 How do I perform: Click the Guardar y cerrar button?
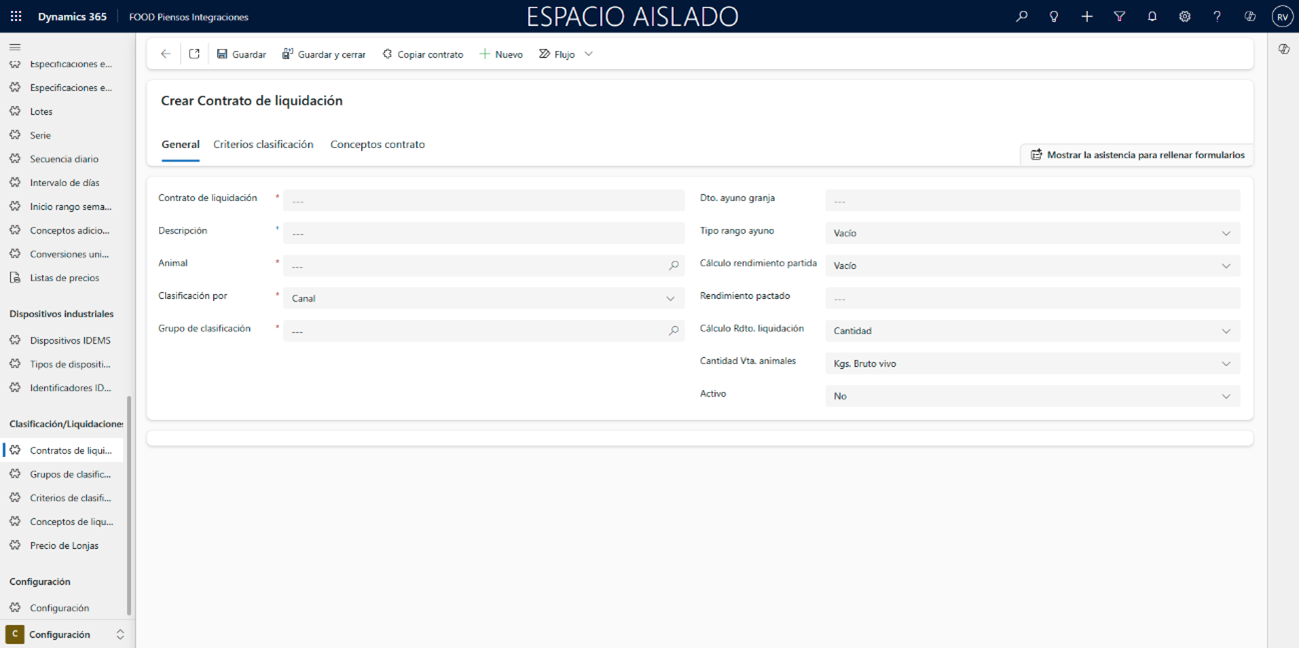point(324,54)
